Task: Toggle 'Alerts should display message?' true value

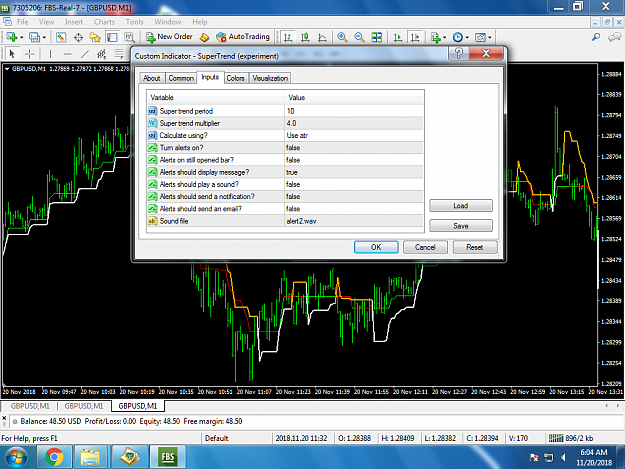Action: click(354, 172)
